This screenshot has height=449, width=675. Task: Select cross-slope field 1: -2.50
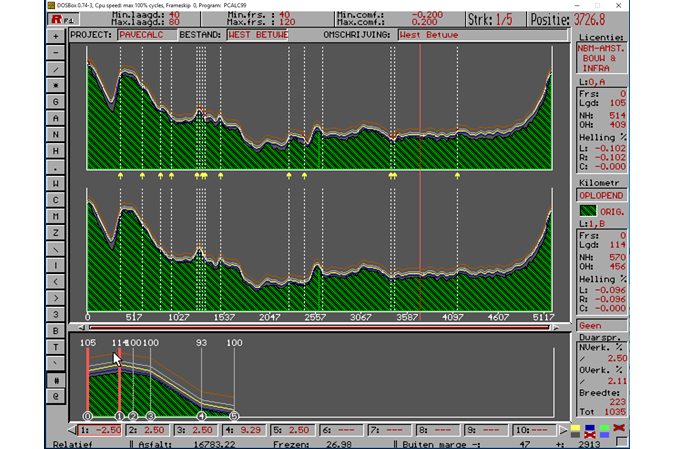pos(100,430)
